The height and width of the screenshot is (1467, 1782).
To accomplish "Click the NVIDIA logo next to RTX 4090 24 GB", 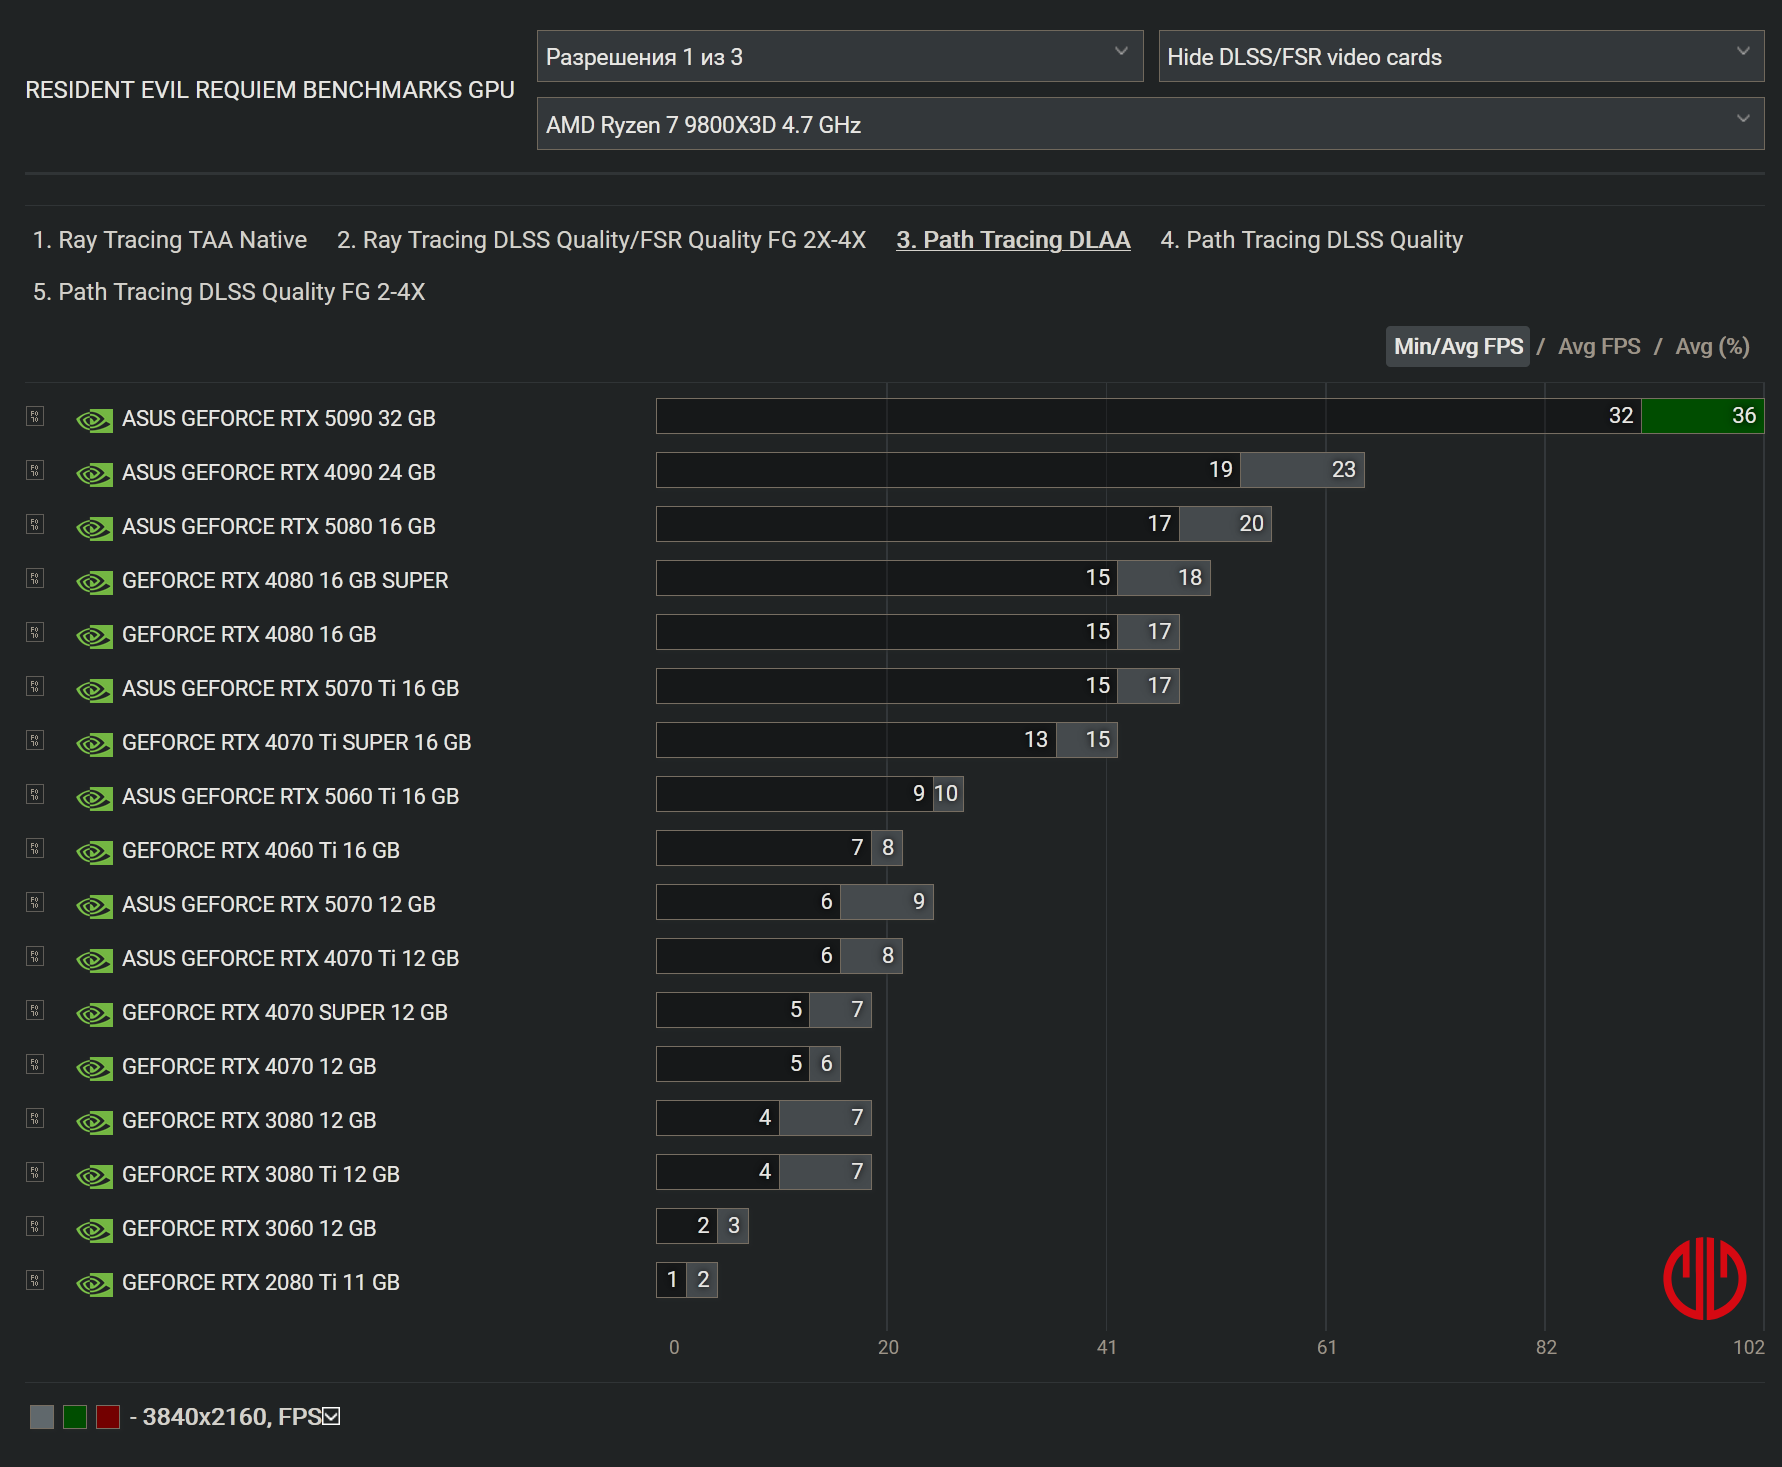I will point(94,474).
